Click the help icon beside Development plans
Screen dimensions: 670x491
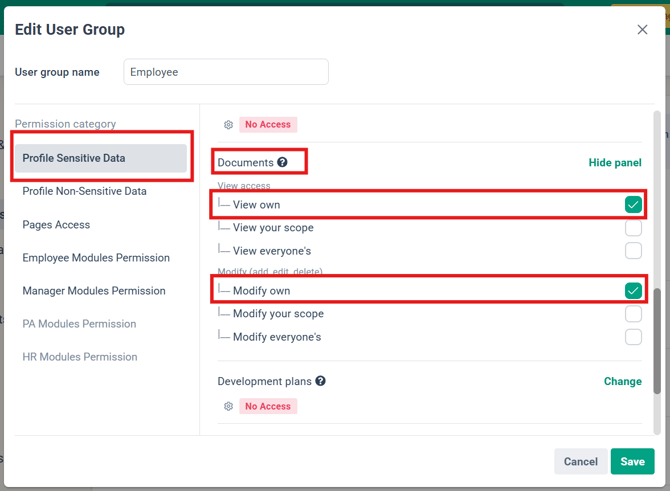pos(320,381)
